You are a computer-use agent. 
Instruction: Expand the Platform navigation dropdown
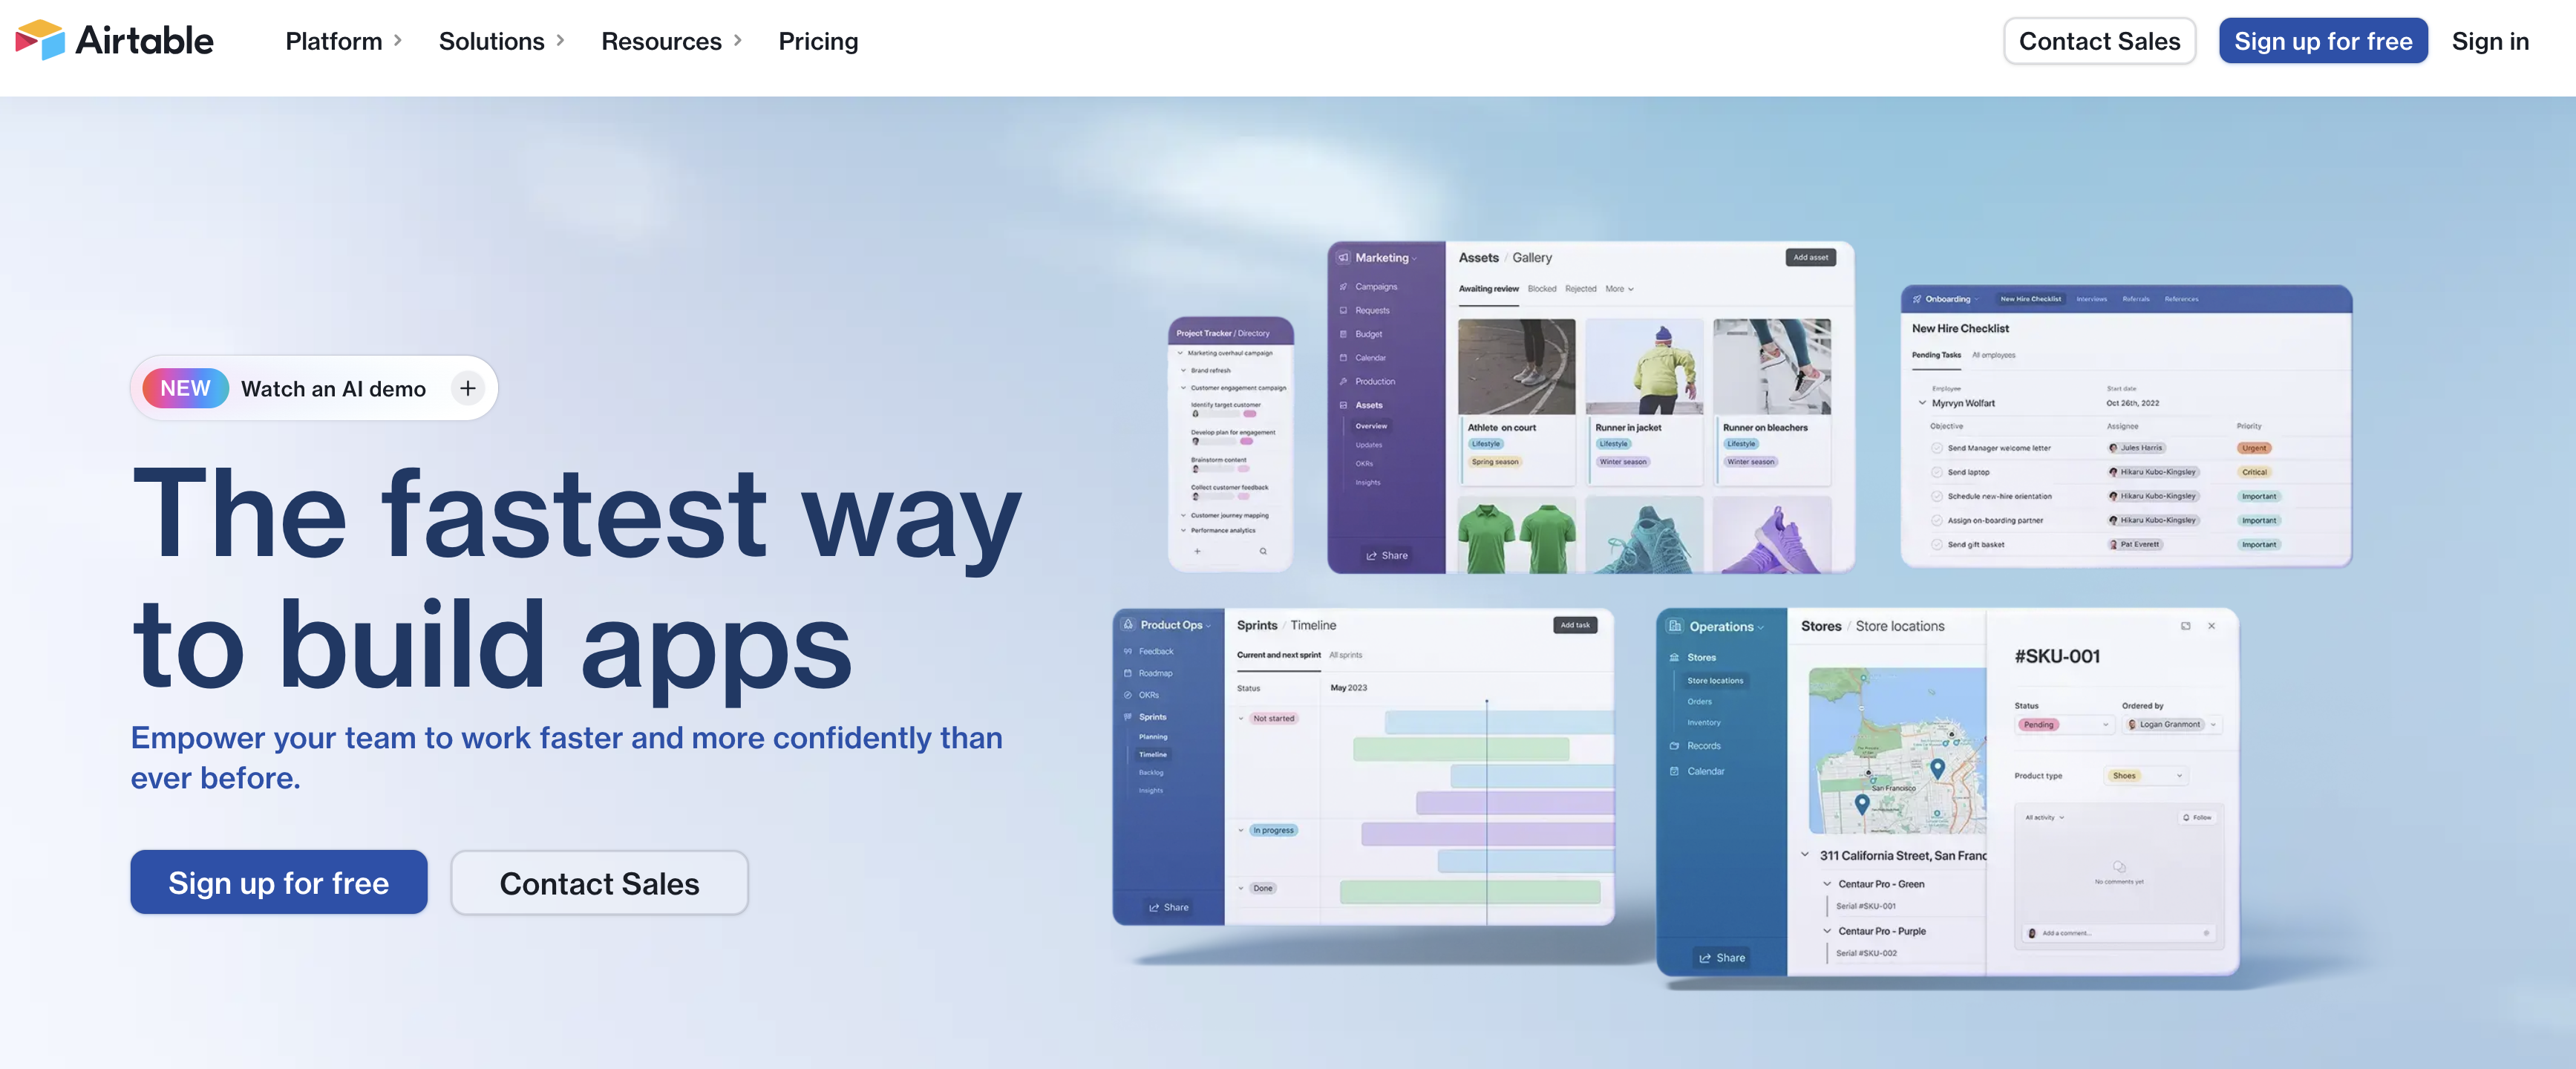pos(341,39)
